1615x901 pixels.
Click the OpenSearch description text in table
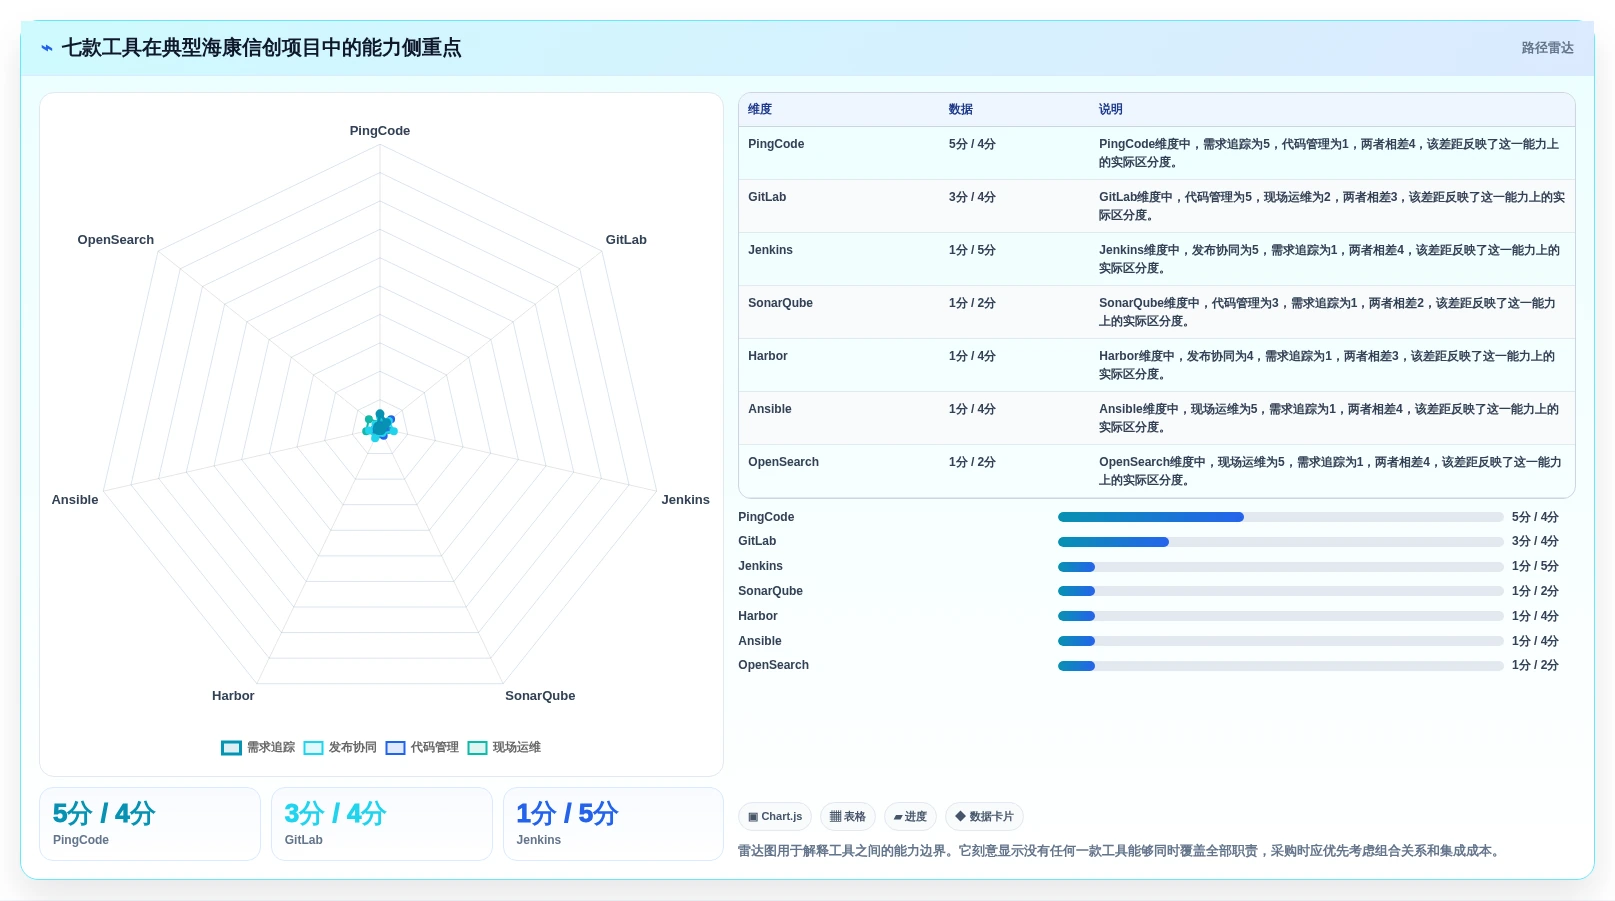pyautogui.click(x=1330, y=471)
